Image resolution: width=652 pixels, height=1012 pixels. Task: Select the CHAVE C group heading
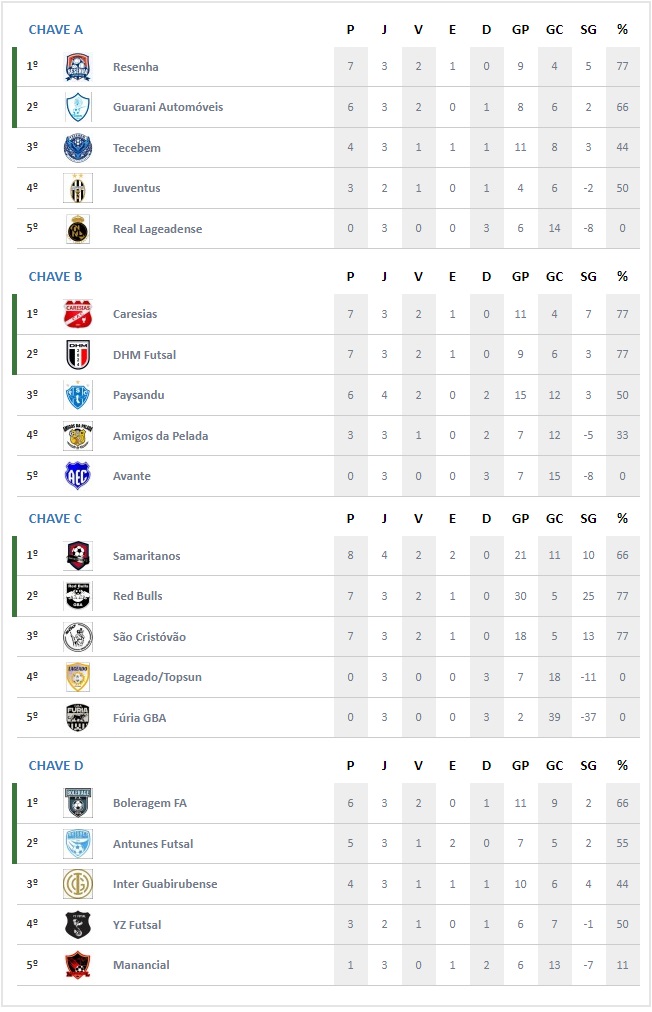point(55,518)
